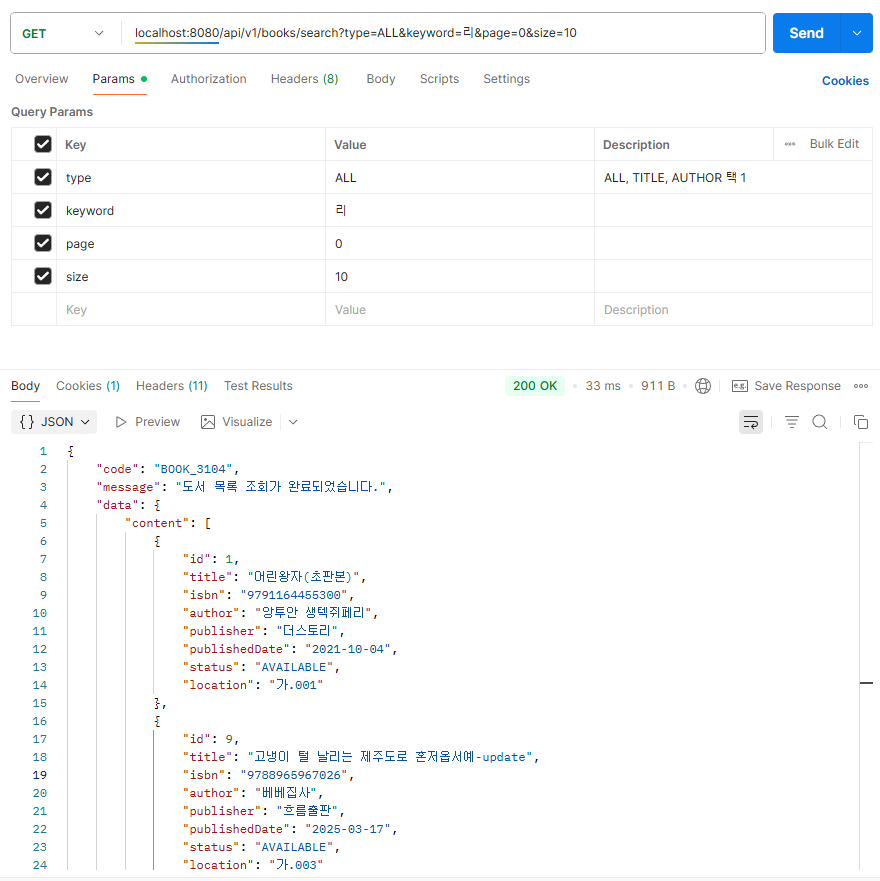Screen dimensions: 880x881
Task: Click the response body vertical scrollbar
Action: (866, 656)
